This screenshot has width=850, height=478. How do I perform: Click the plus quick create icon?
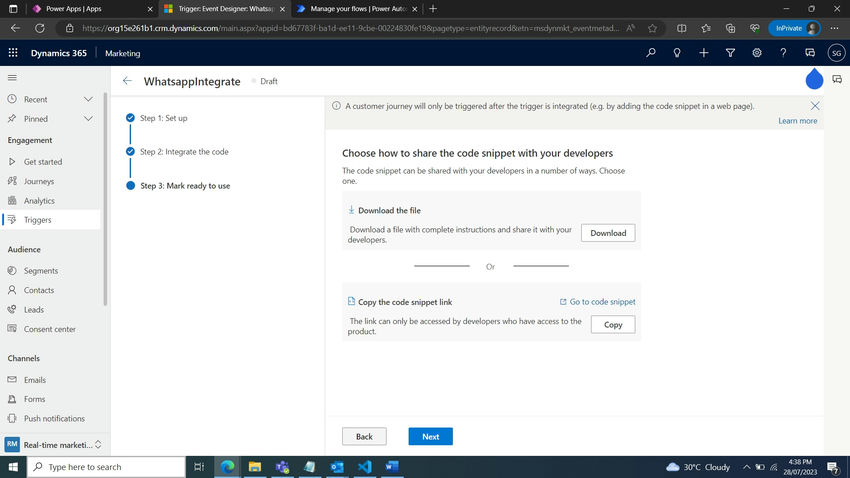pyautogui.click(x=704, y=53)
